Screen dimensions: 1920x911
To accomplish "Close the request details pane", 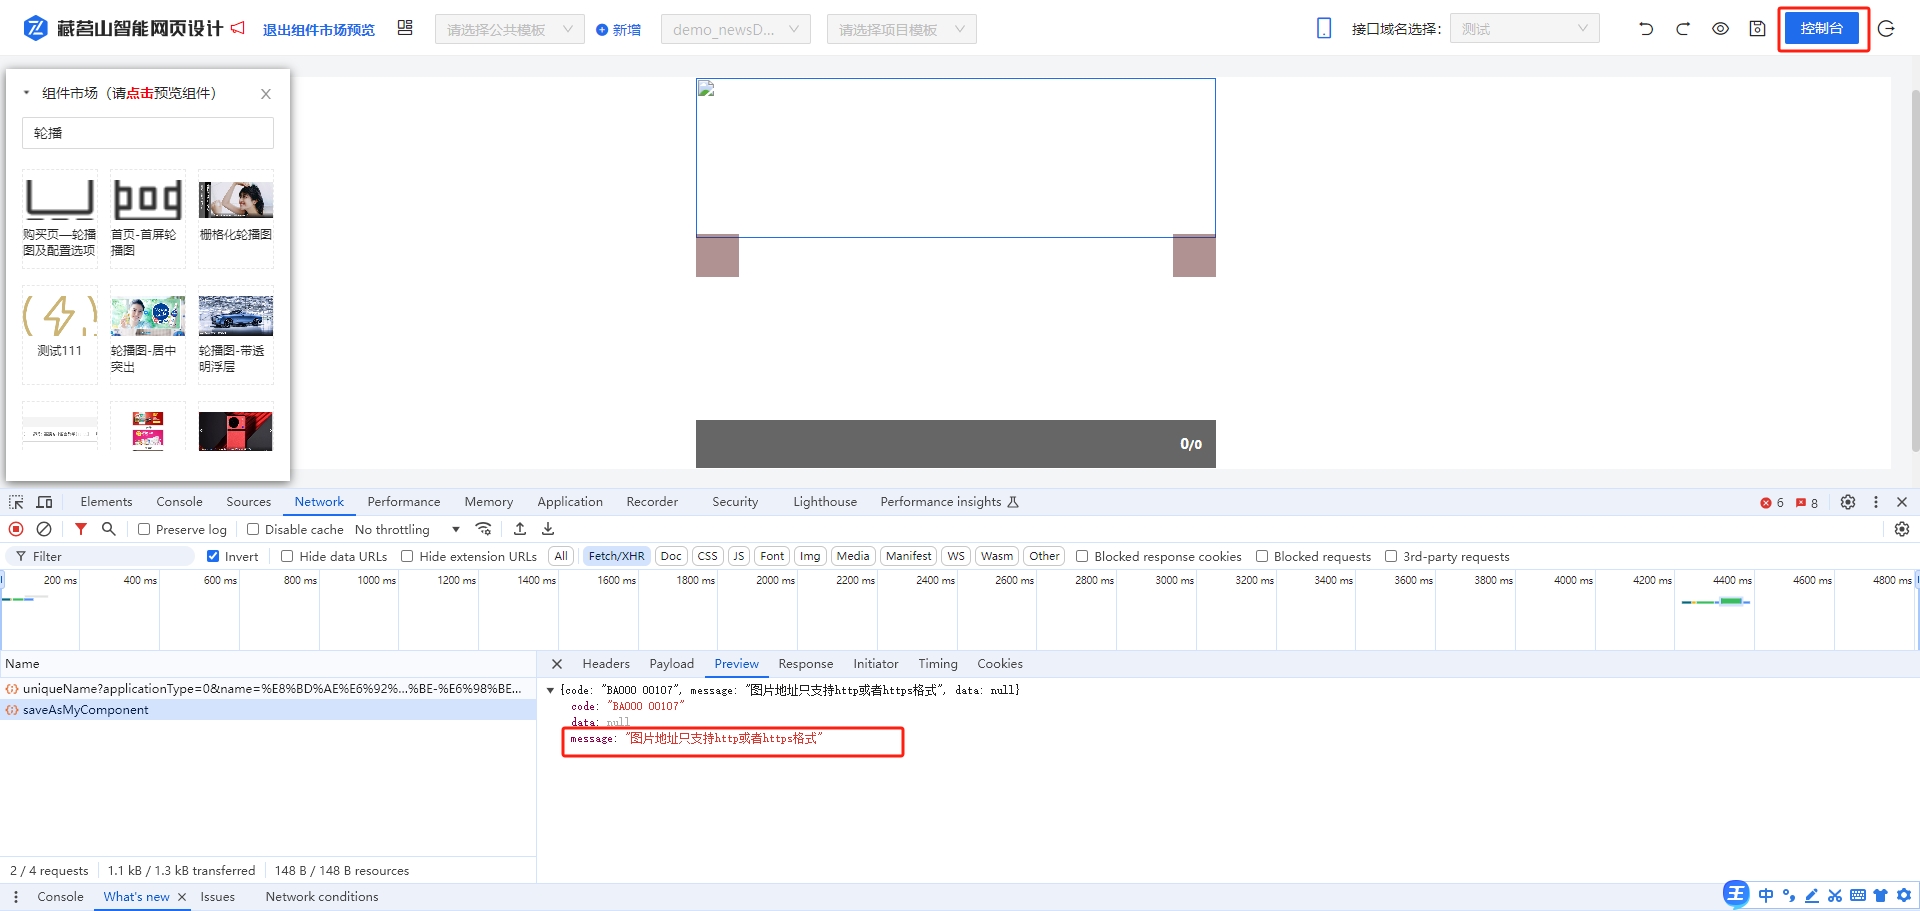I will point(557,664).
